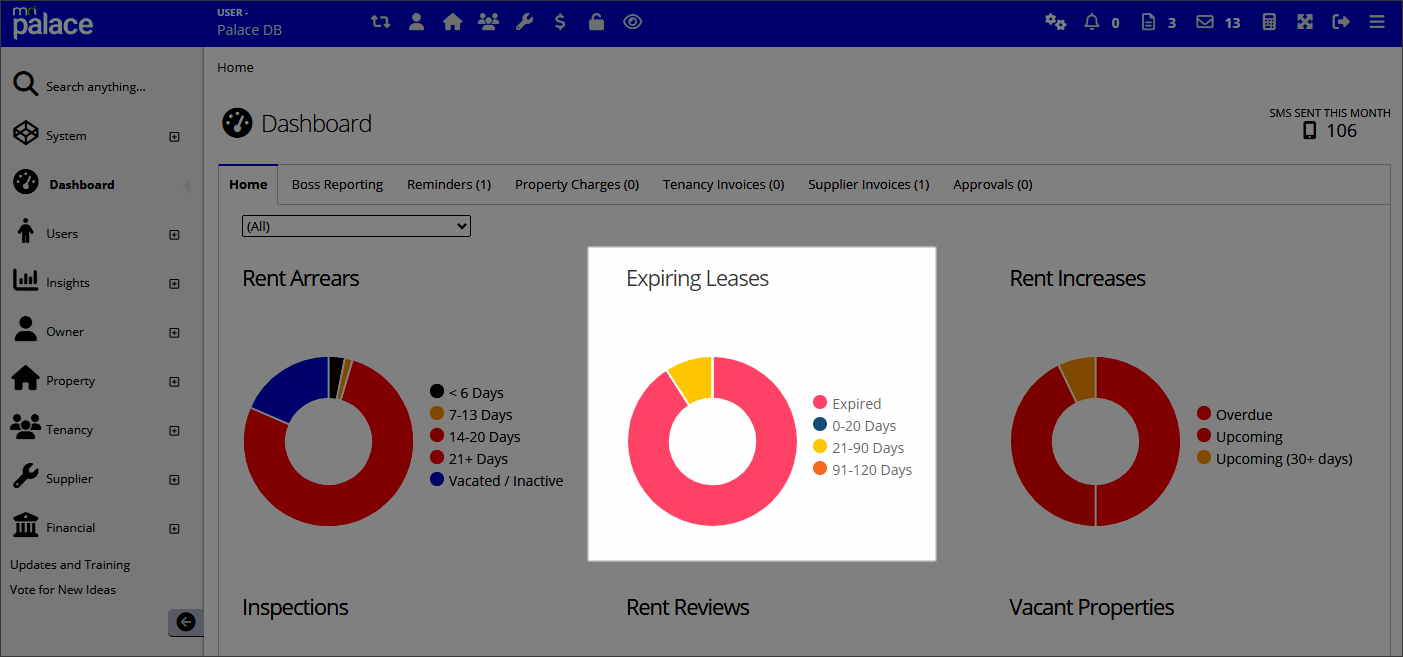Expand the Financial menu plus box

[x=174, y=529]
